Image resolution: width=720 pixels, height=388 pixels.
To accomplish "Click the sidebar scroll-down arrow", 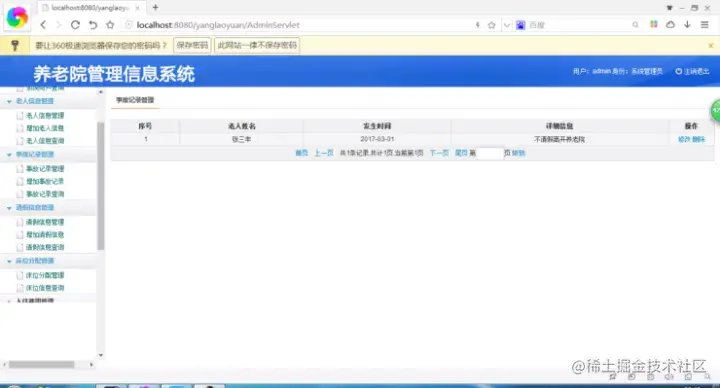I will 101,355.
